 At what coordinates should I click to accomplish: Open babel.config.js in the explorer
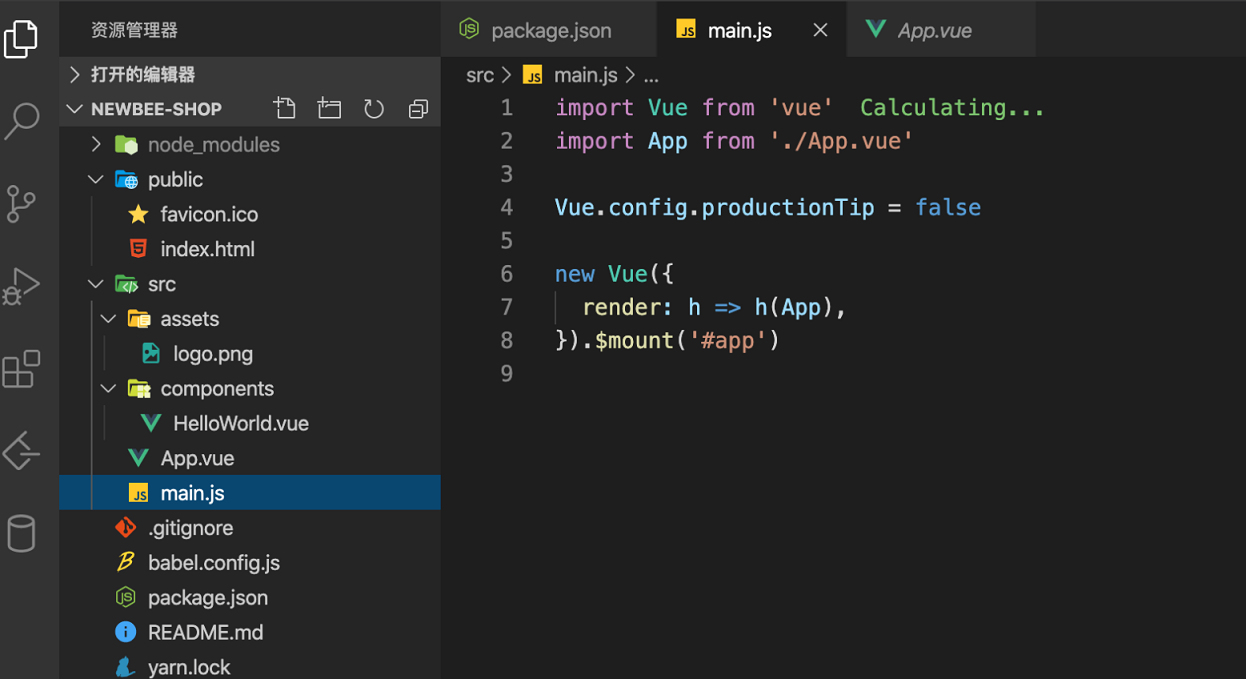tap(250, 562)
